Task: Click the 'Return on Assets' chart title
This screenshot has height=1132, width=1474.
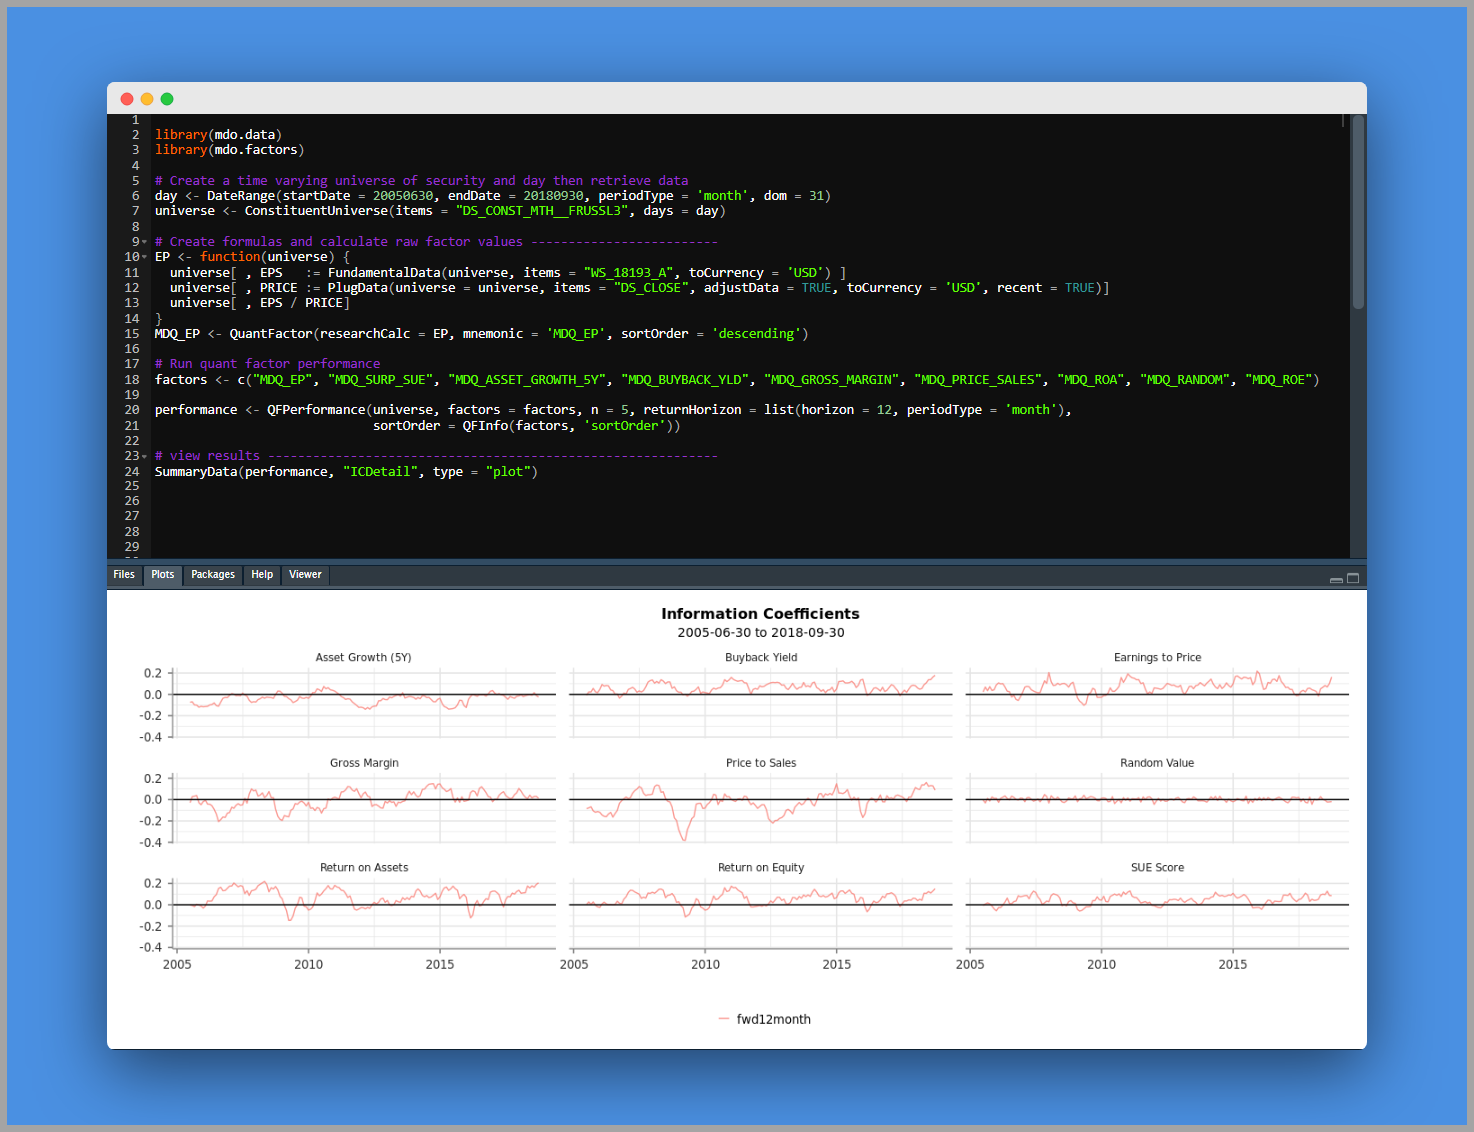Action: [364, 868]
